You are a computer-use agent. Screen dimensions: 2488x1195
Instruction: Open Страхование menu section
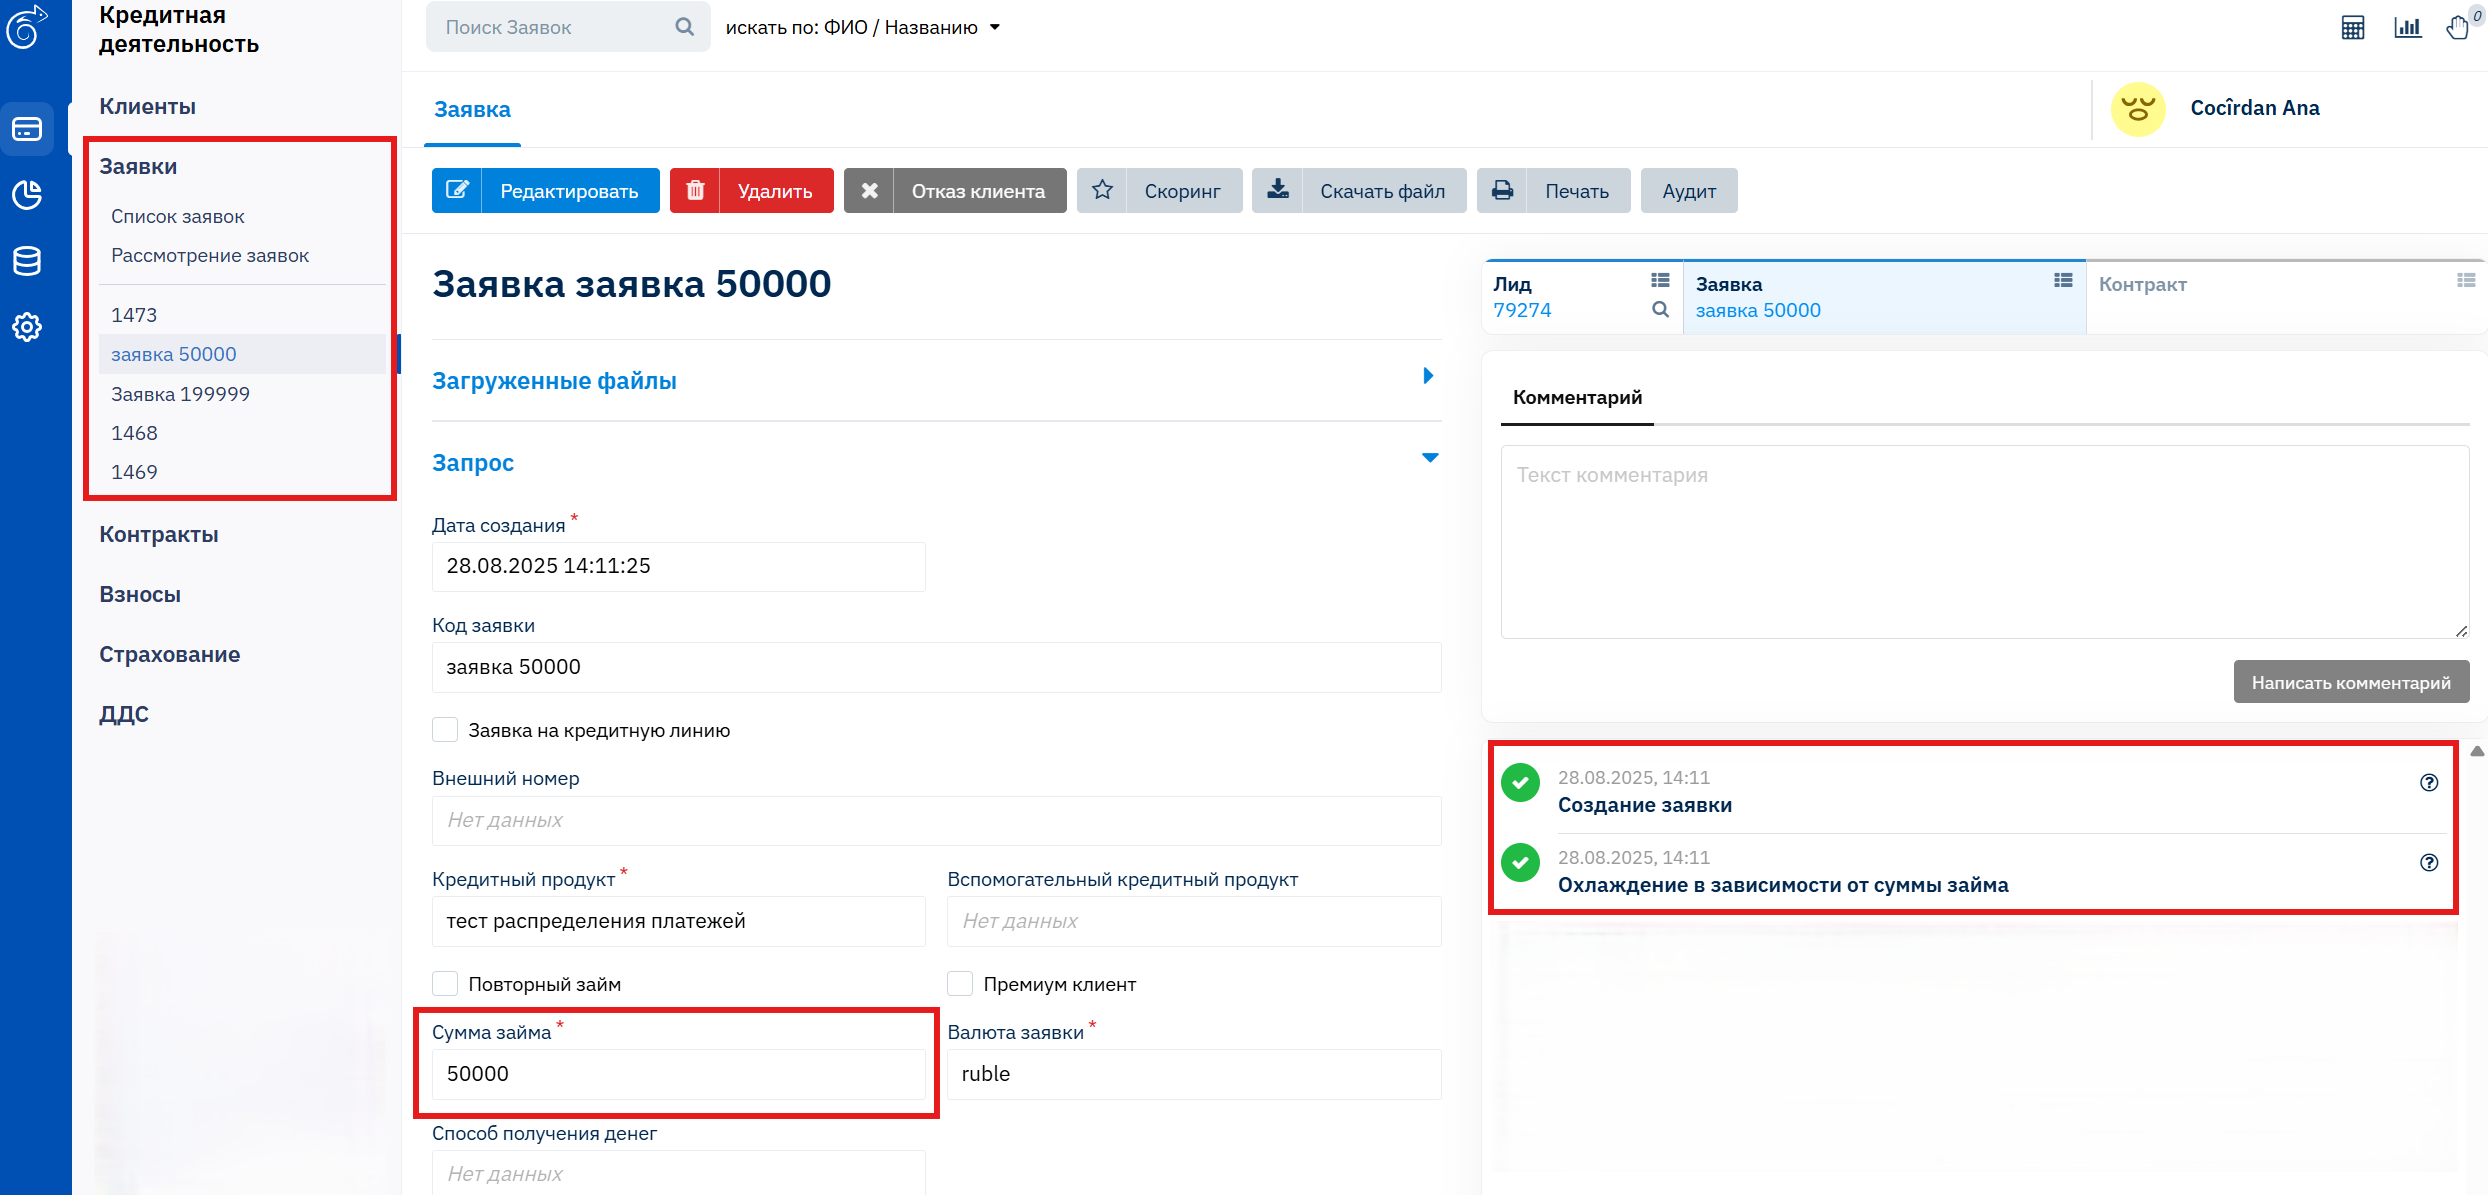(x=169, y=654)
